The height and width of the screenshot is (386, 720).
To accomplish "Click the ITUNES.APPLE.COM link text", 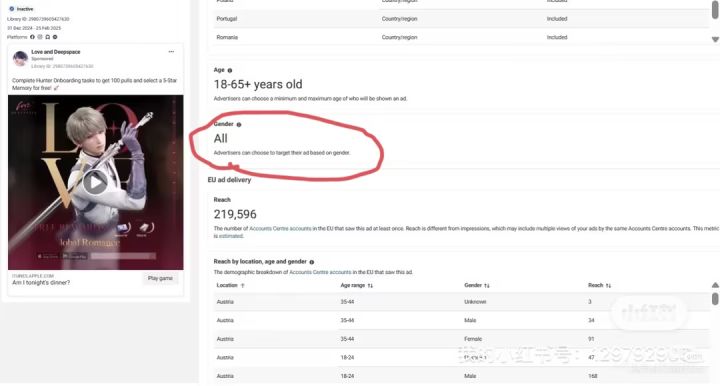I will coord(33,276).
